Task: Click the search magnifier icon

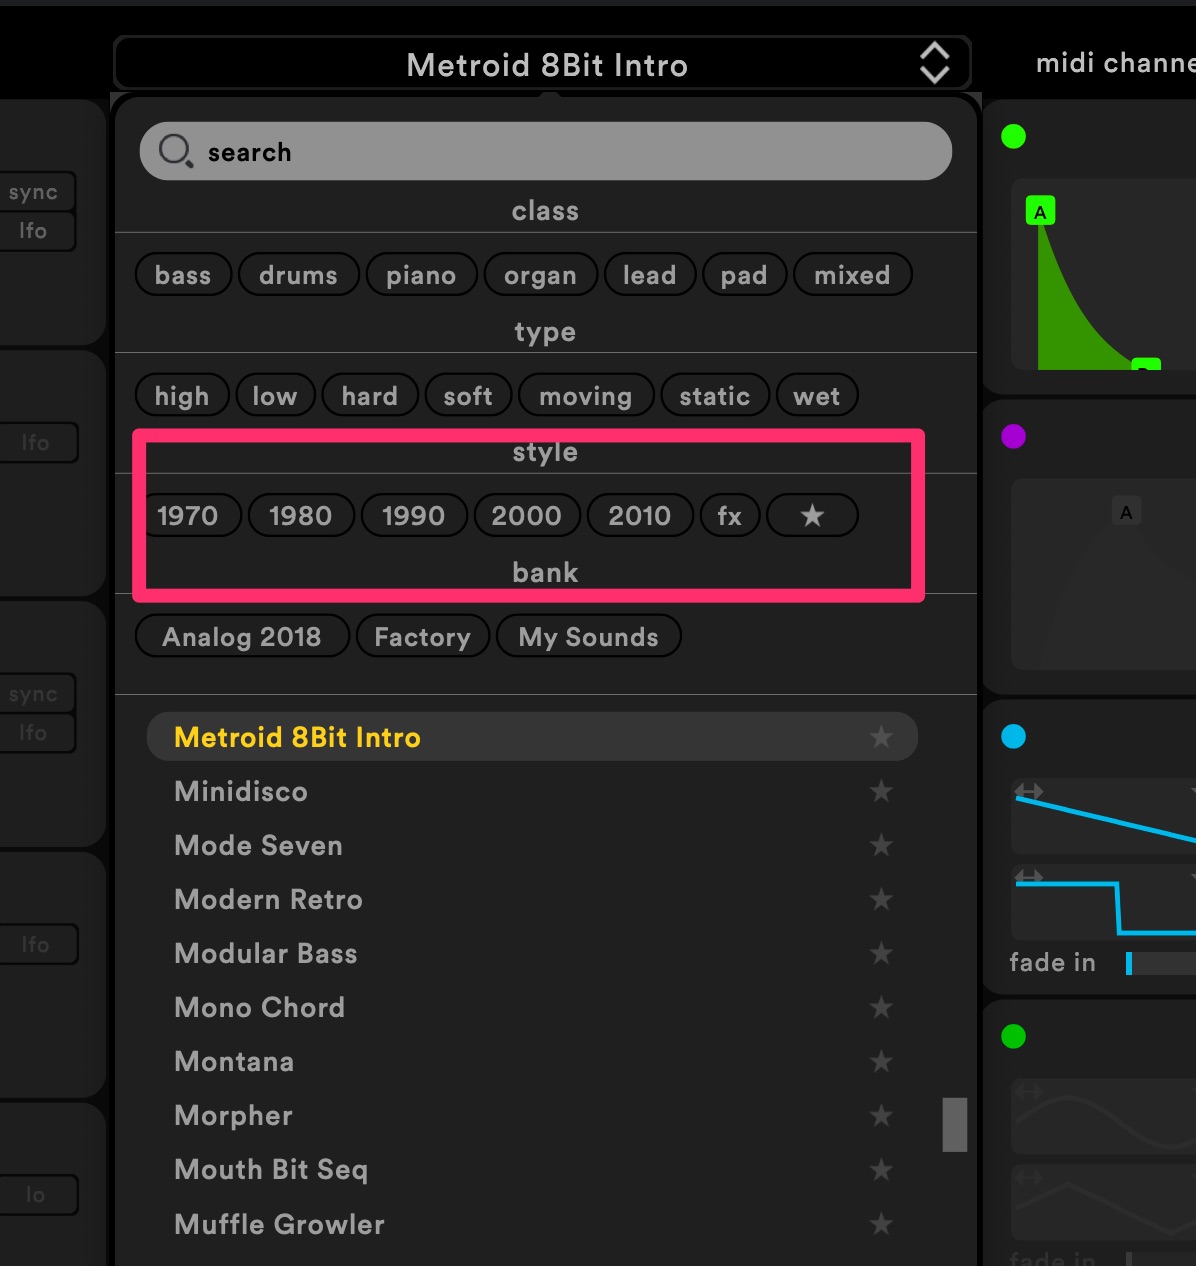Action: click(x=176, y=152)
